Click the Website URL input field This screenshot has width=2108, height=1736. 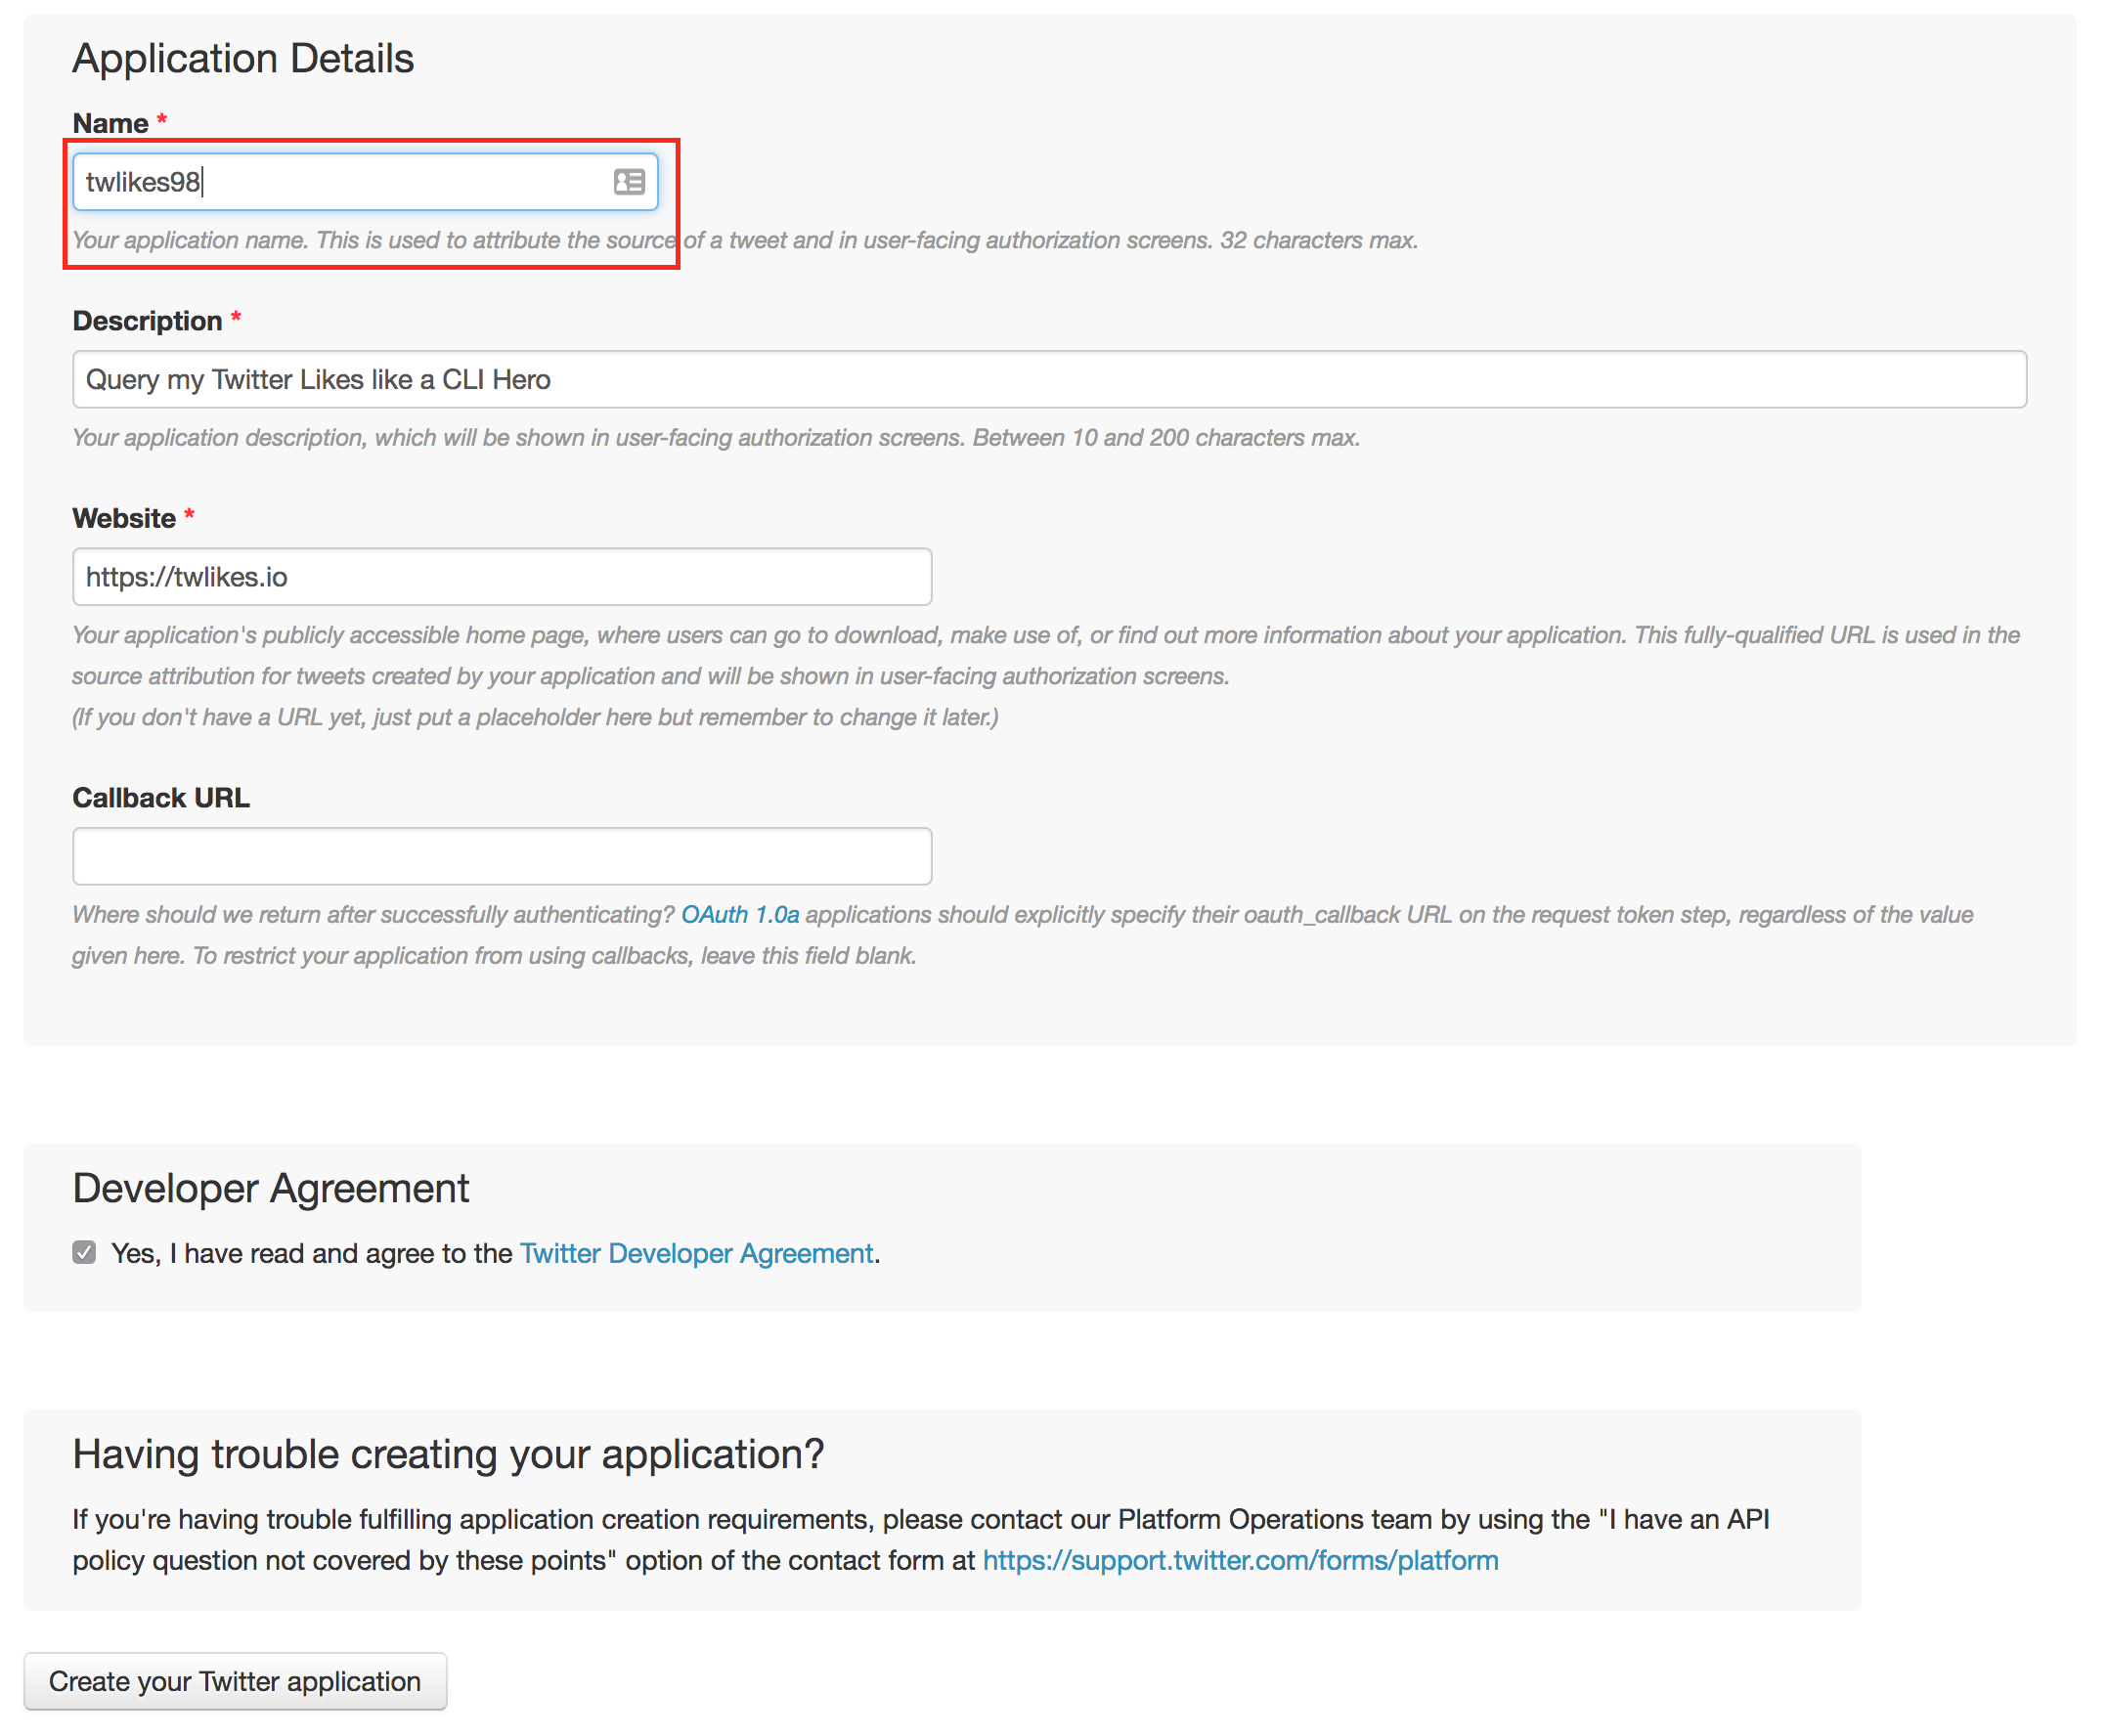tap(501, 577)
